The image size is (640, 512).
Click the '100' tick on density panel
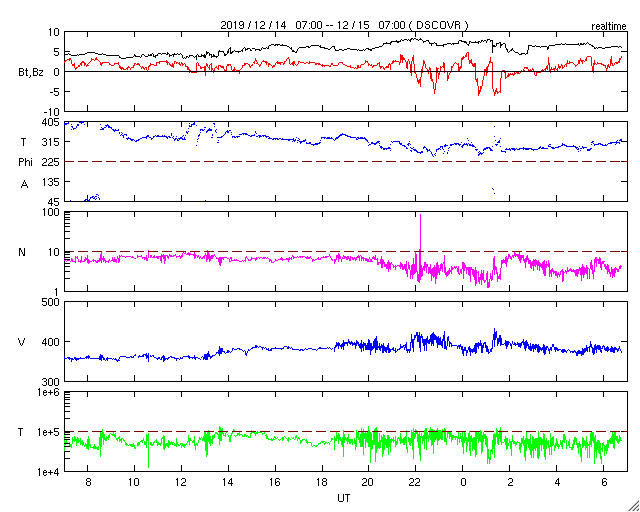click(51, 212)
